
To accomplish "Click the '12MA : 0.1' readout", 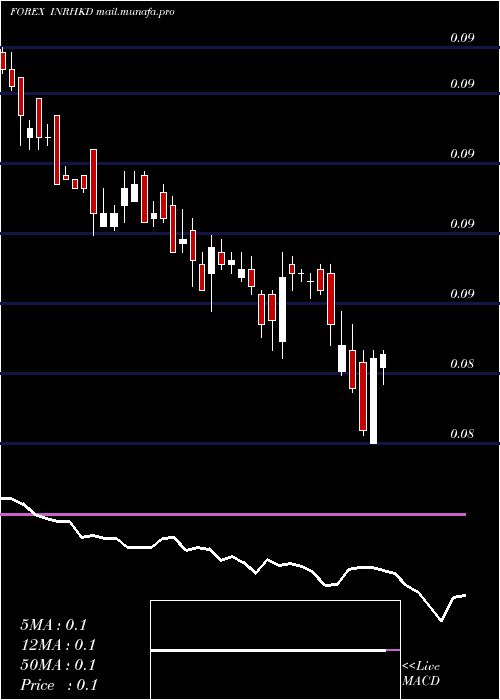I will (x=58, y=645).
